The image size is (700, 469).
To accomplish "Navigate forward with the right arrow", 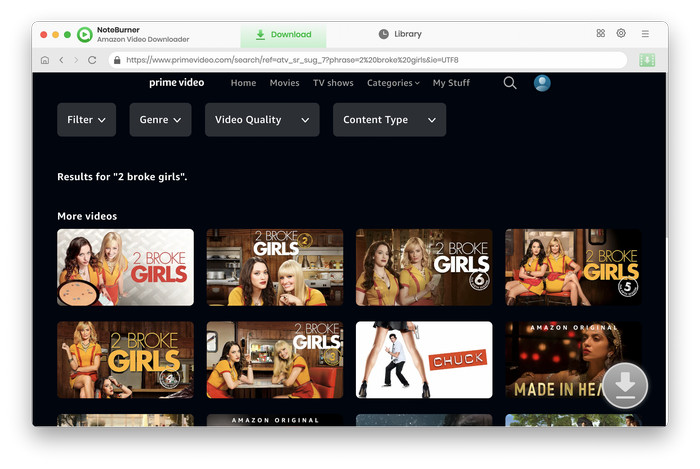I will point(76,60).
